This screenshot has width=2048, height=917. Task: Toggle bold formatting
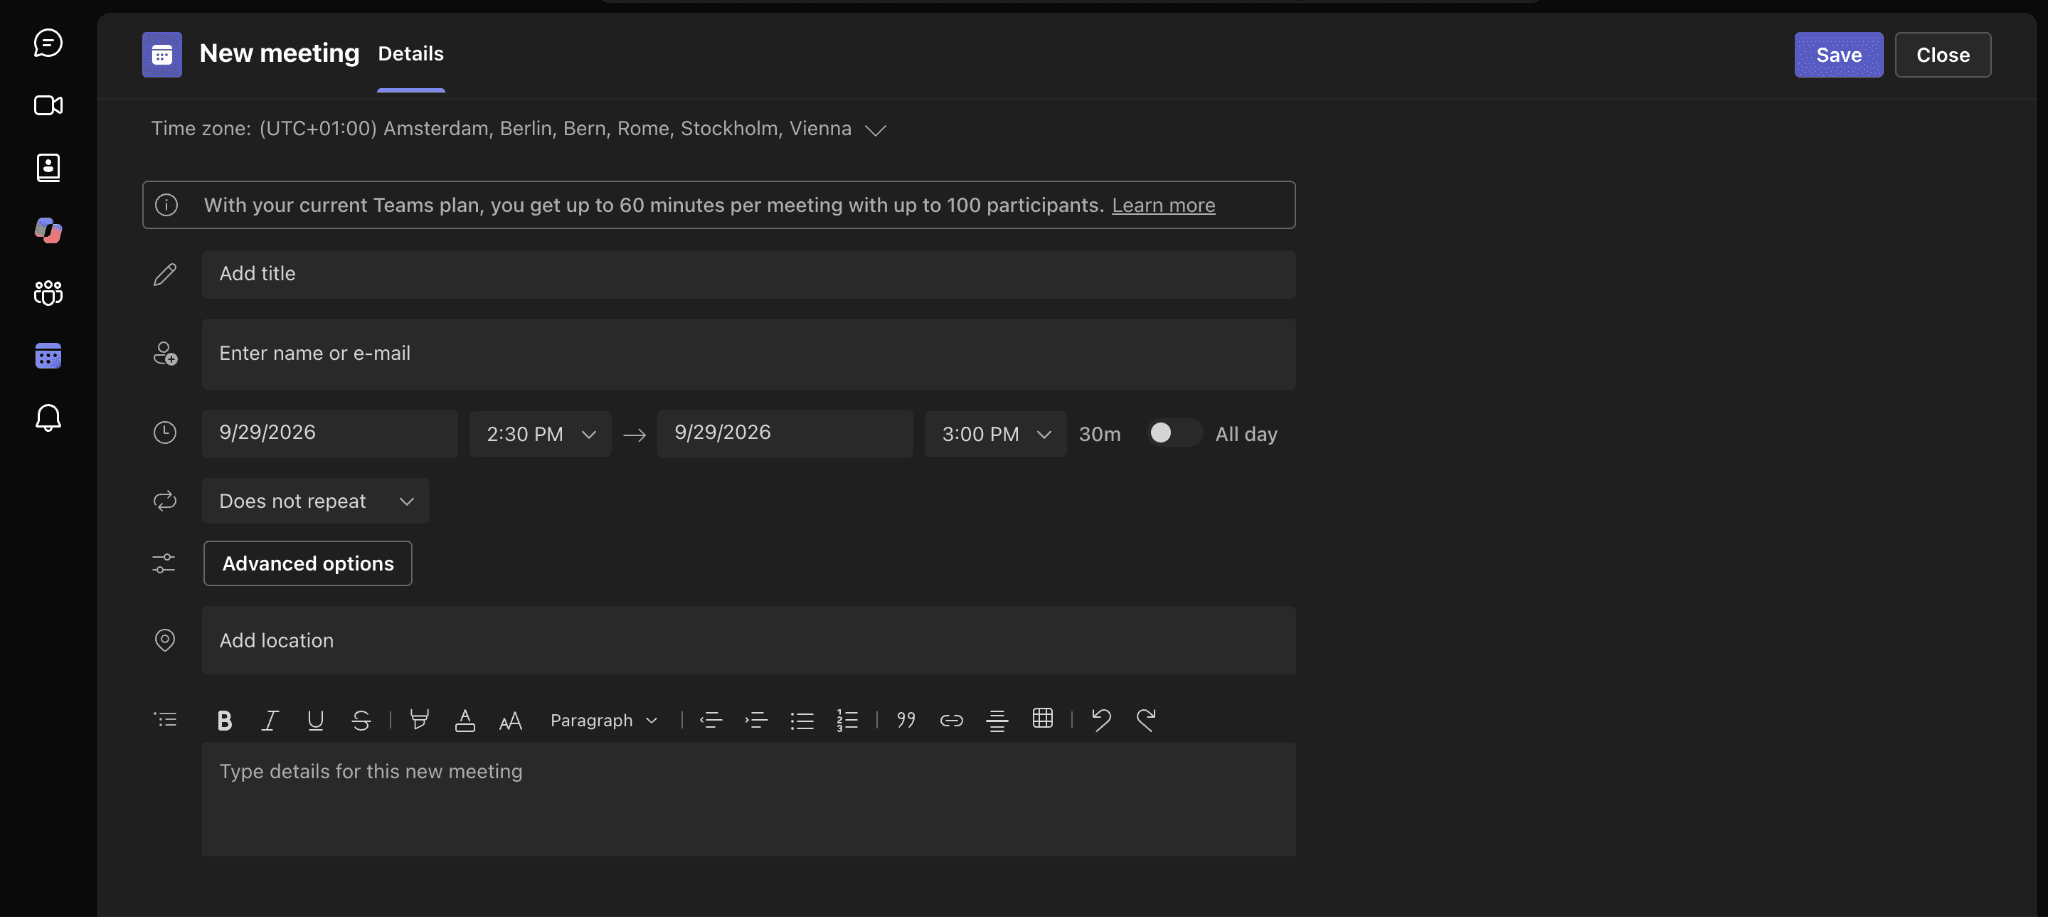tap(224, 720)
